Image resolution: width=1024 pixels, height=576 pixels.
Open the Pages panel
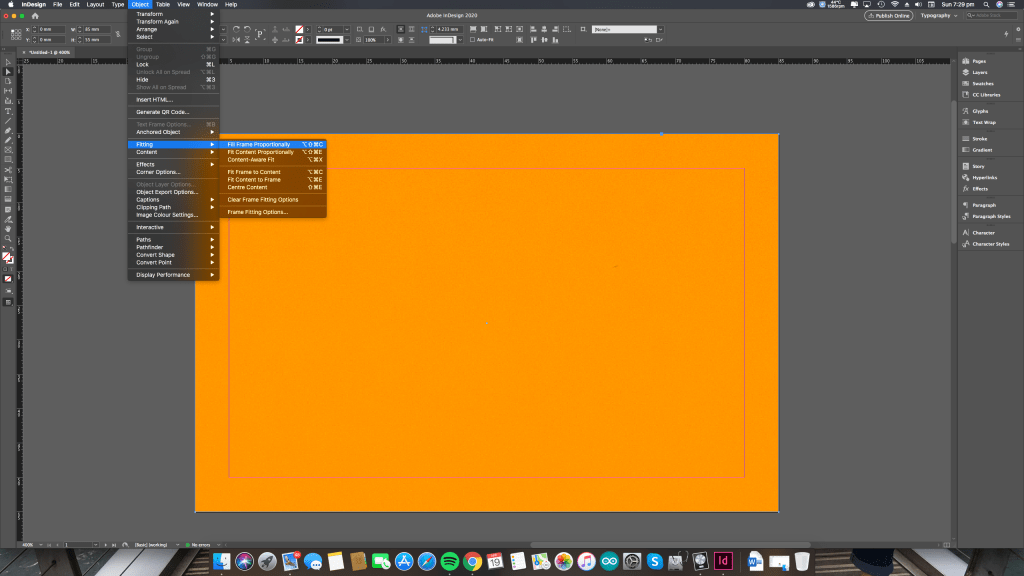tap(979, 61)
